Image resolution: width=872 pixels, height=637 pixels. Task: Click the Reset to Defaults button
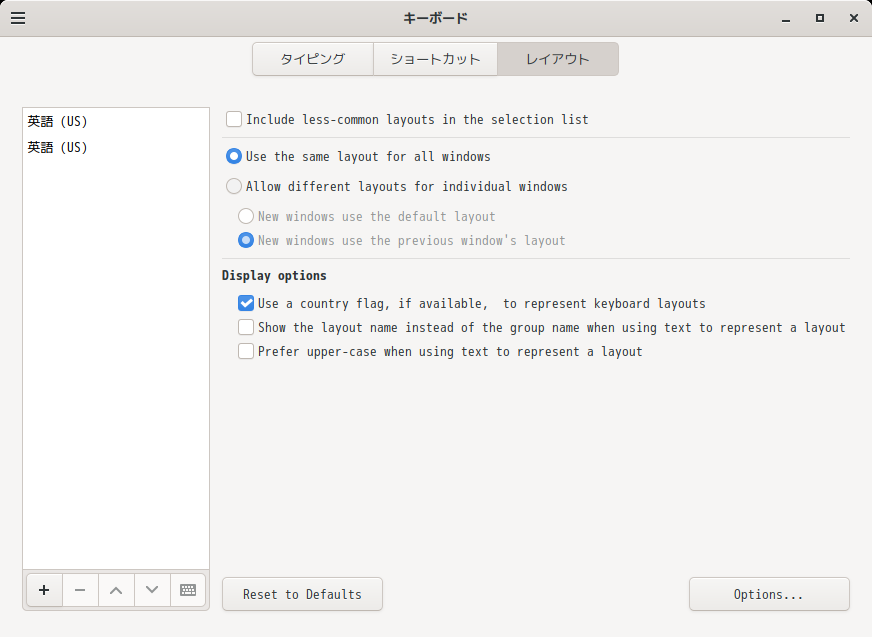click(x=302, y=594)
